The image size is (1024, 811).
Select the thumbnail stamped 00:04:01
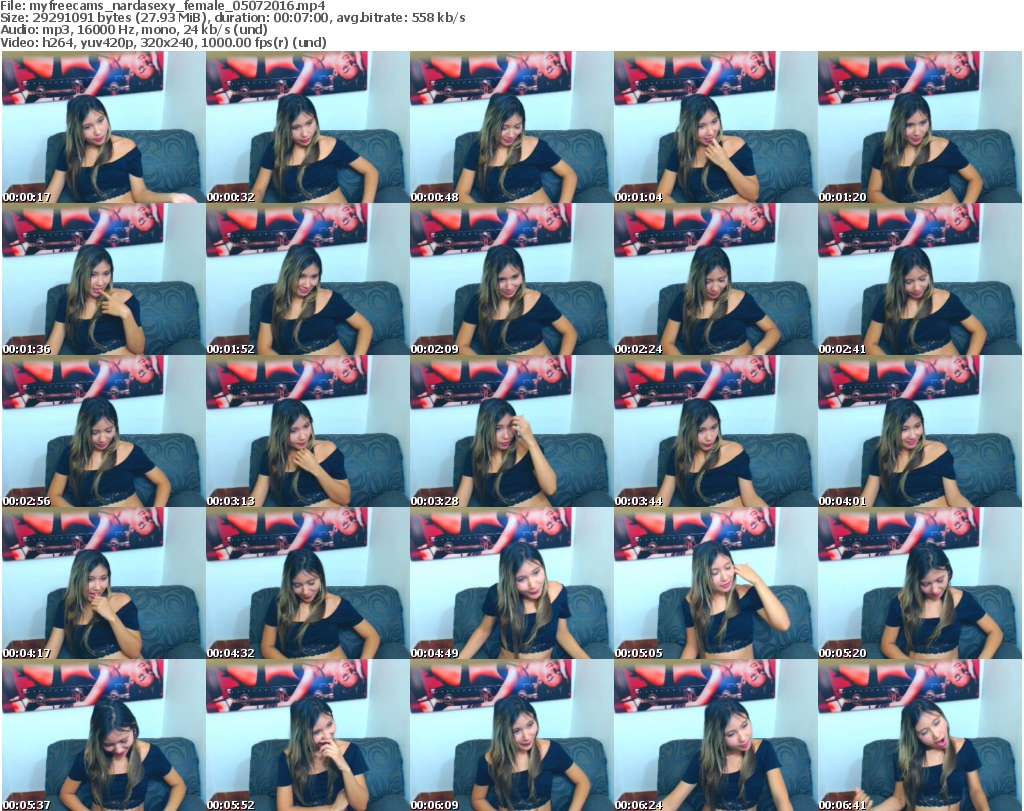point(920,432)
